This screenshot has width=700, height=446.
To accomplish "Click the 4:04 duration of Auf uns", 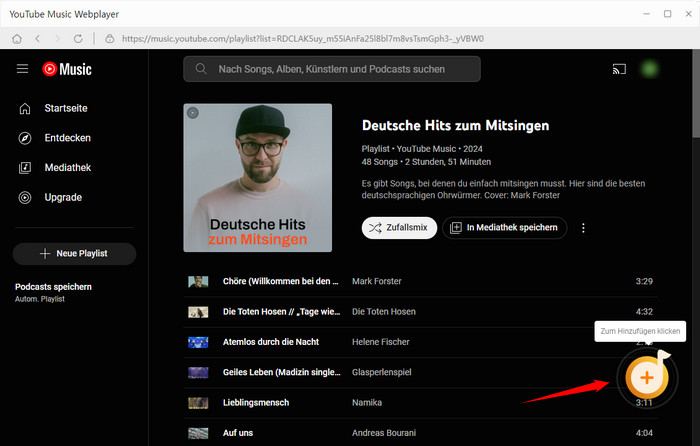I will click(x=644, y=433).
